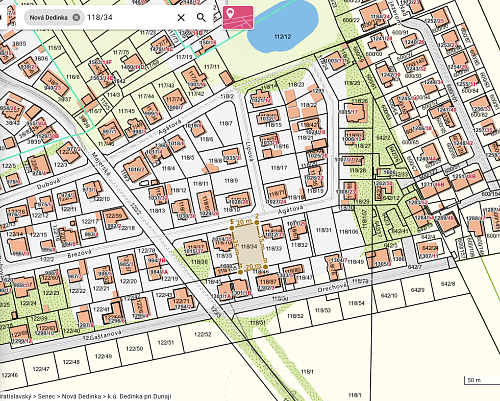Select neighboring parcel 118/33
The width and height of the screenshot is (500, 401).
[x=274, y=248]
